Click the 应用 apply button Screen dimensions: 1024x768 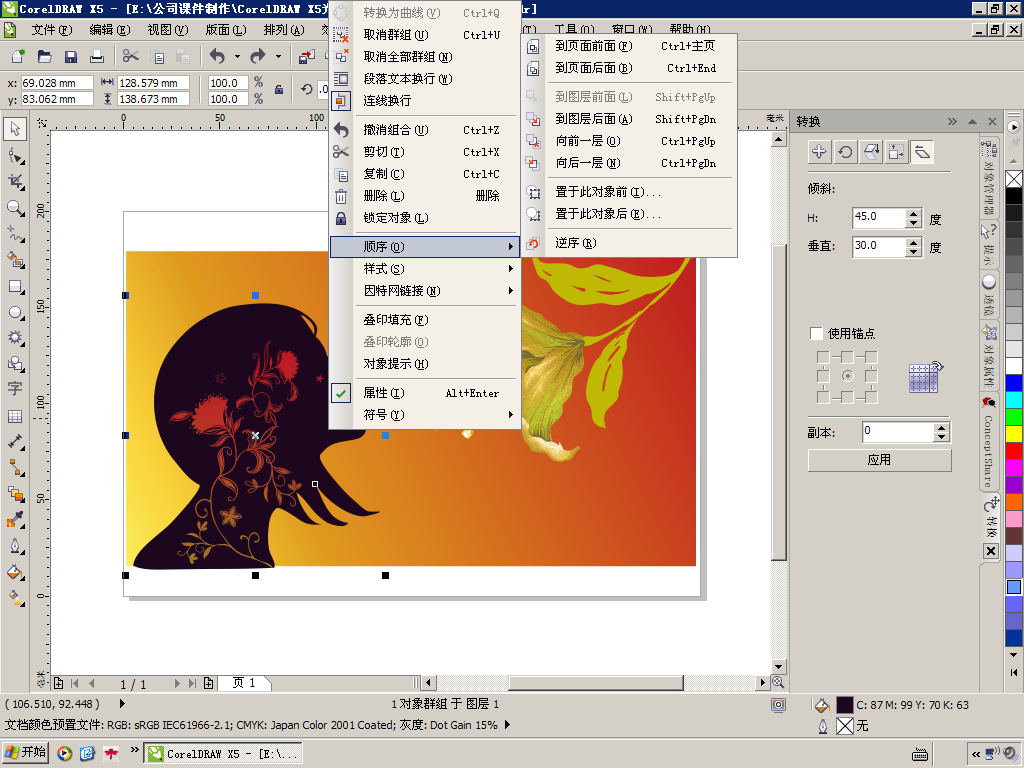tap(879, 460)
